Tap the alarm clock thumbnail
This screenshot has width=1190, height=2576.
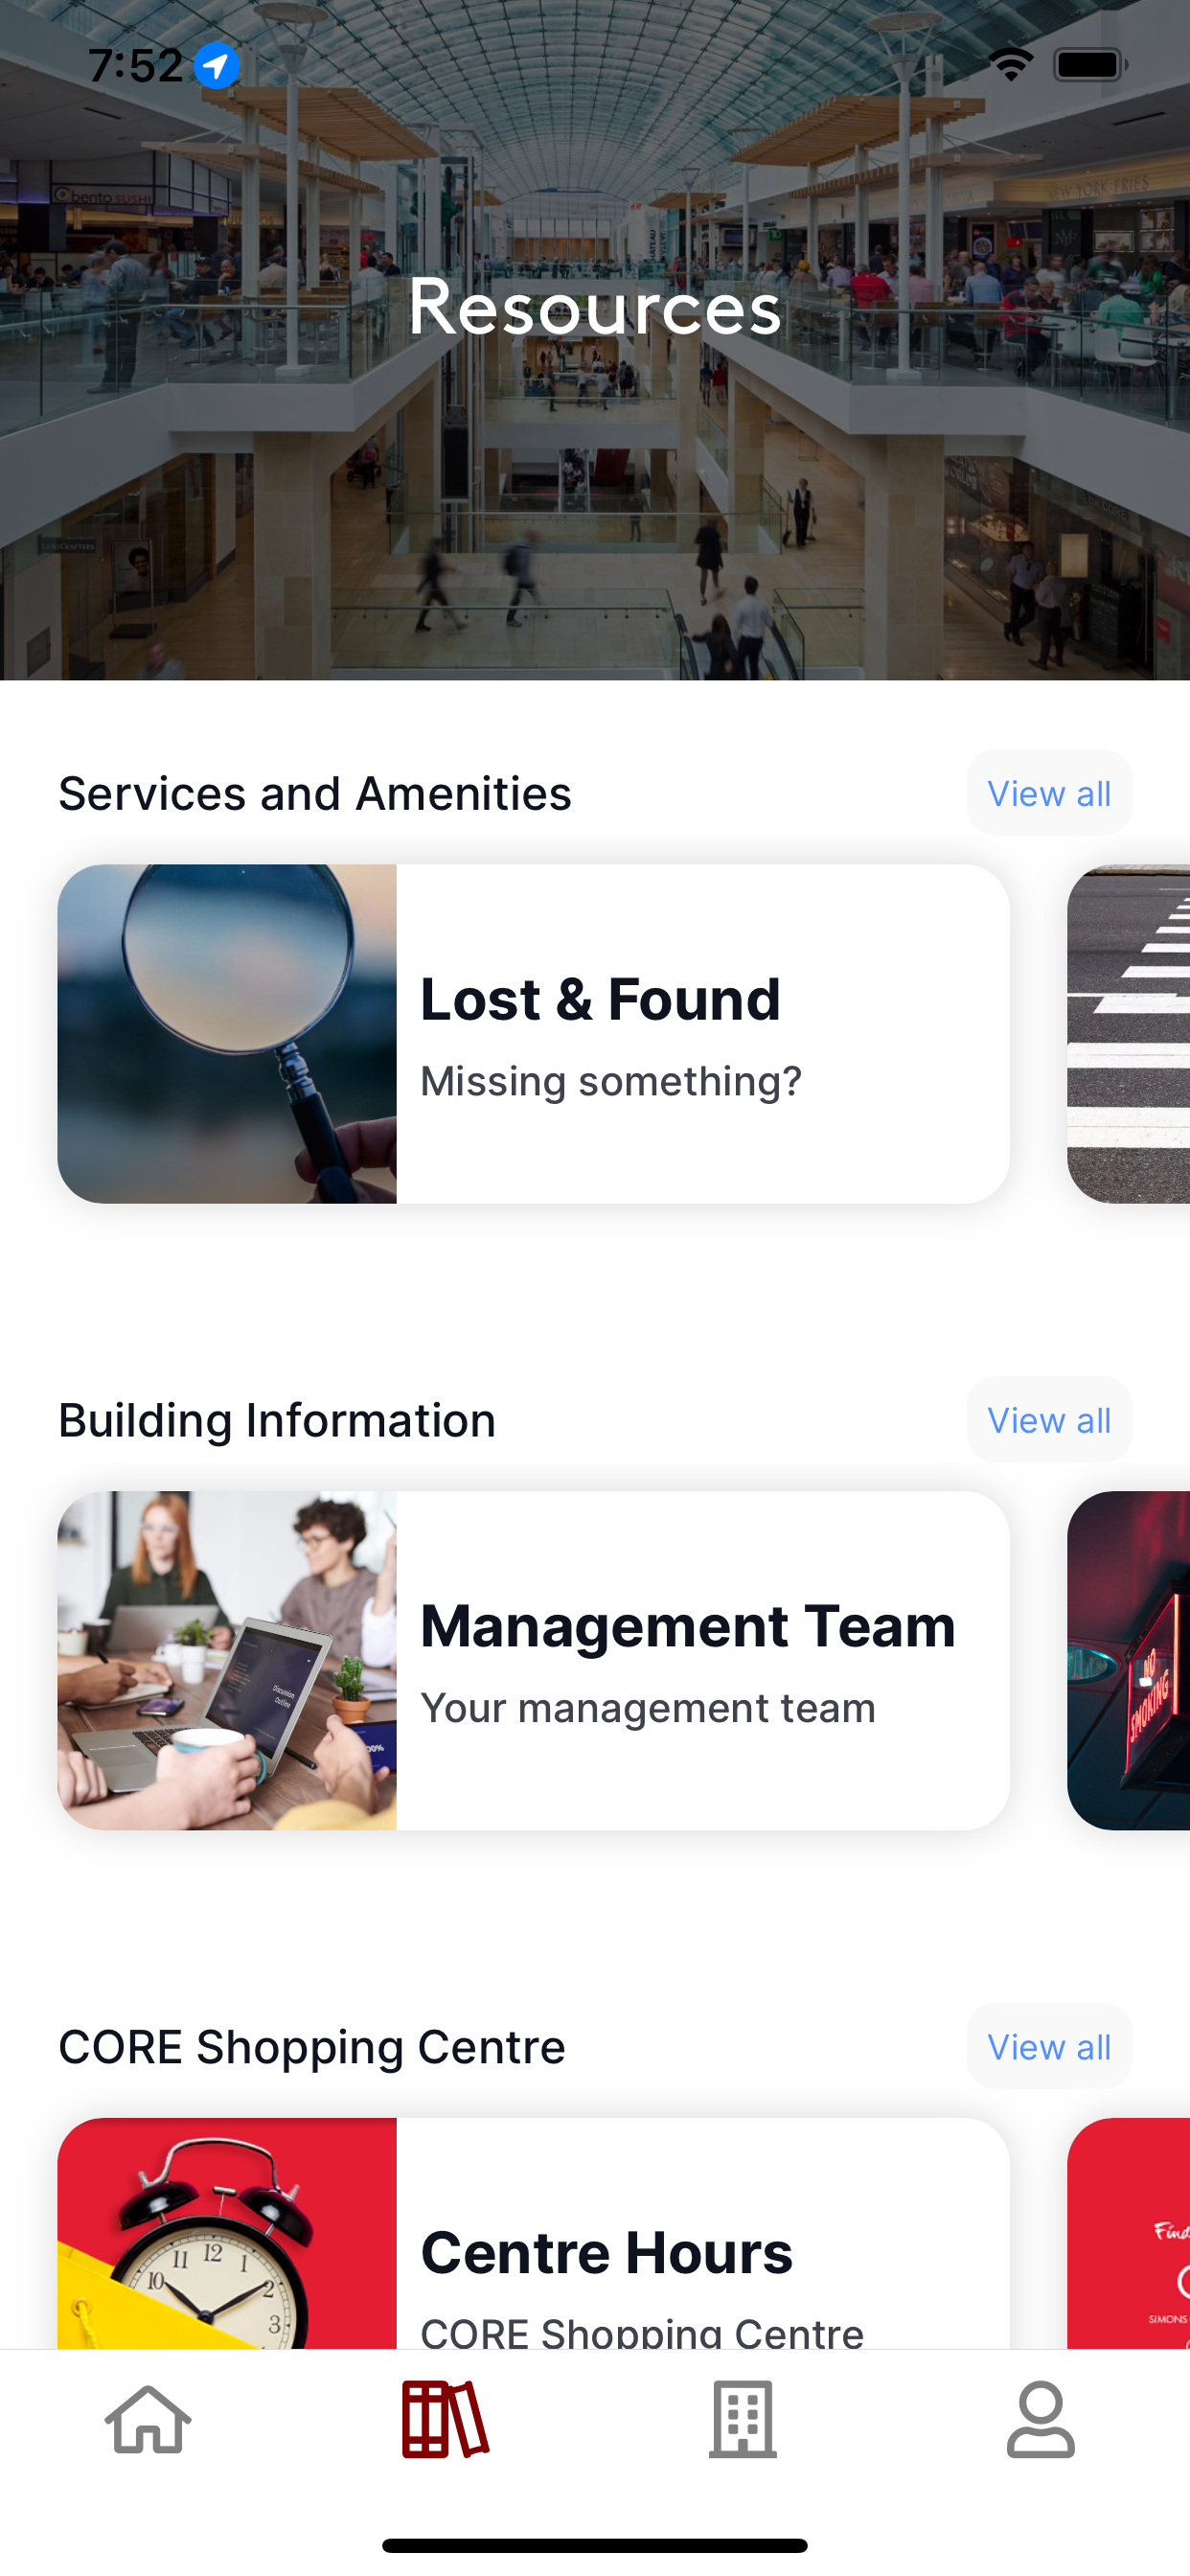(x=227, y=2234)
